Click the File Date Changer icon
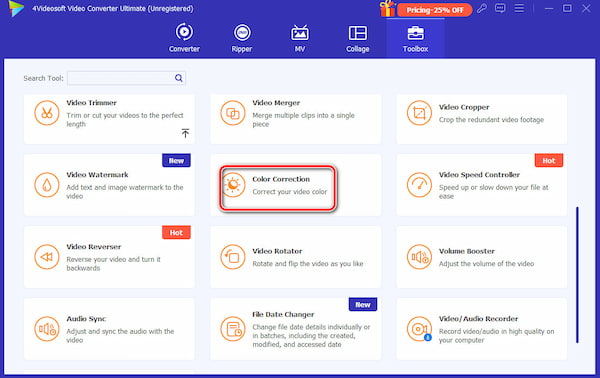 click(233, 329)
